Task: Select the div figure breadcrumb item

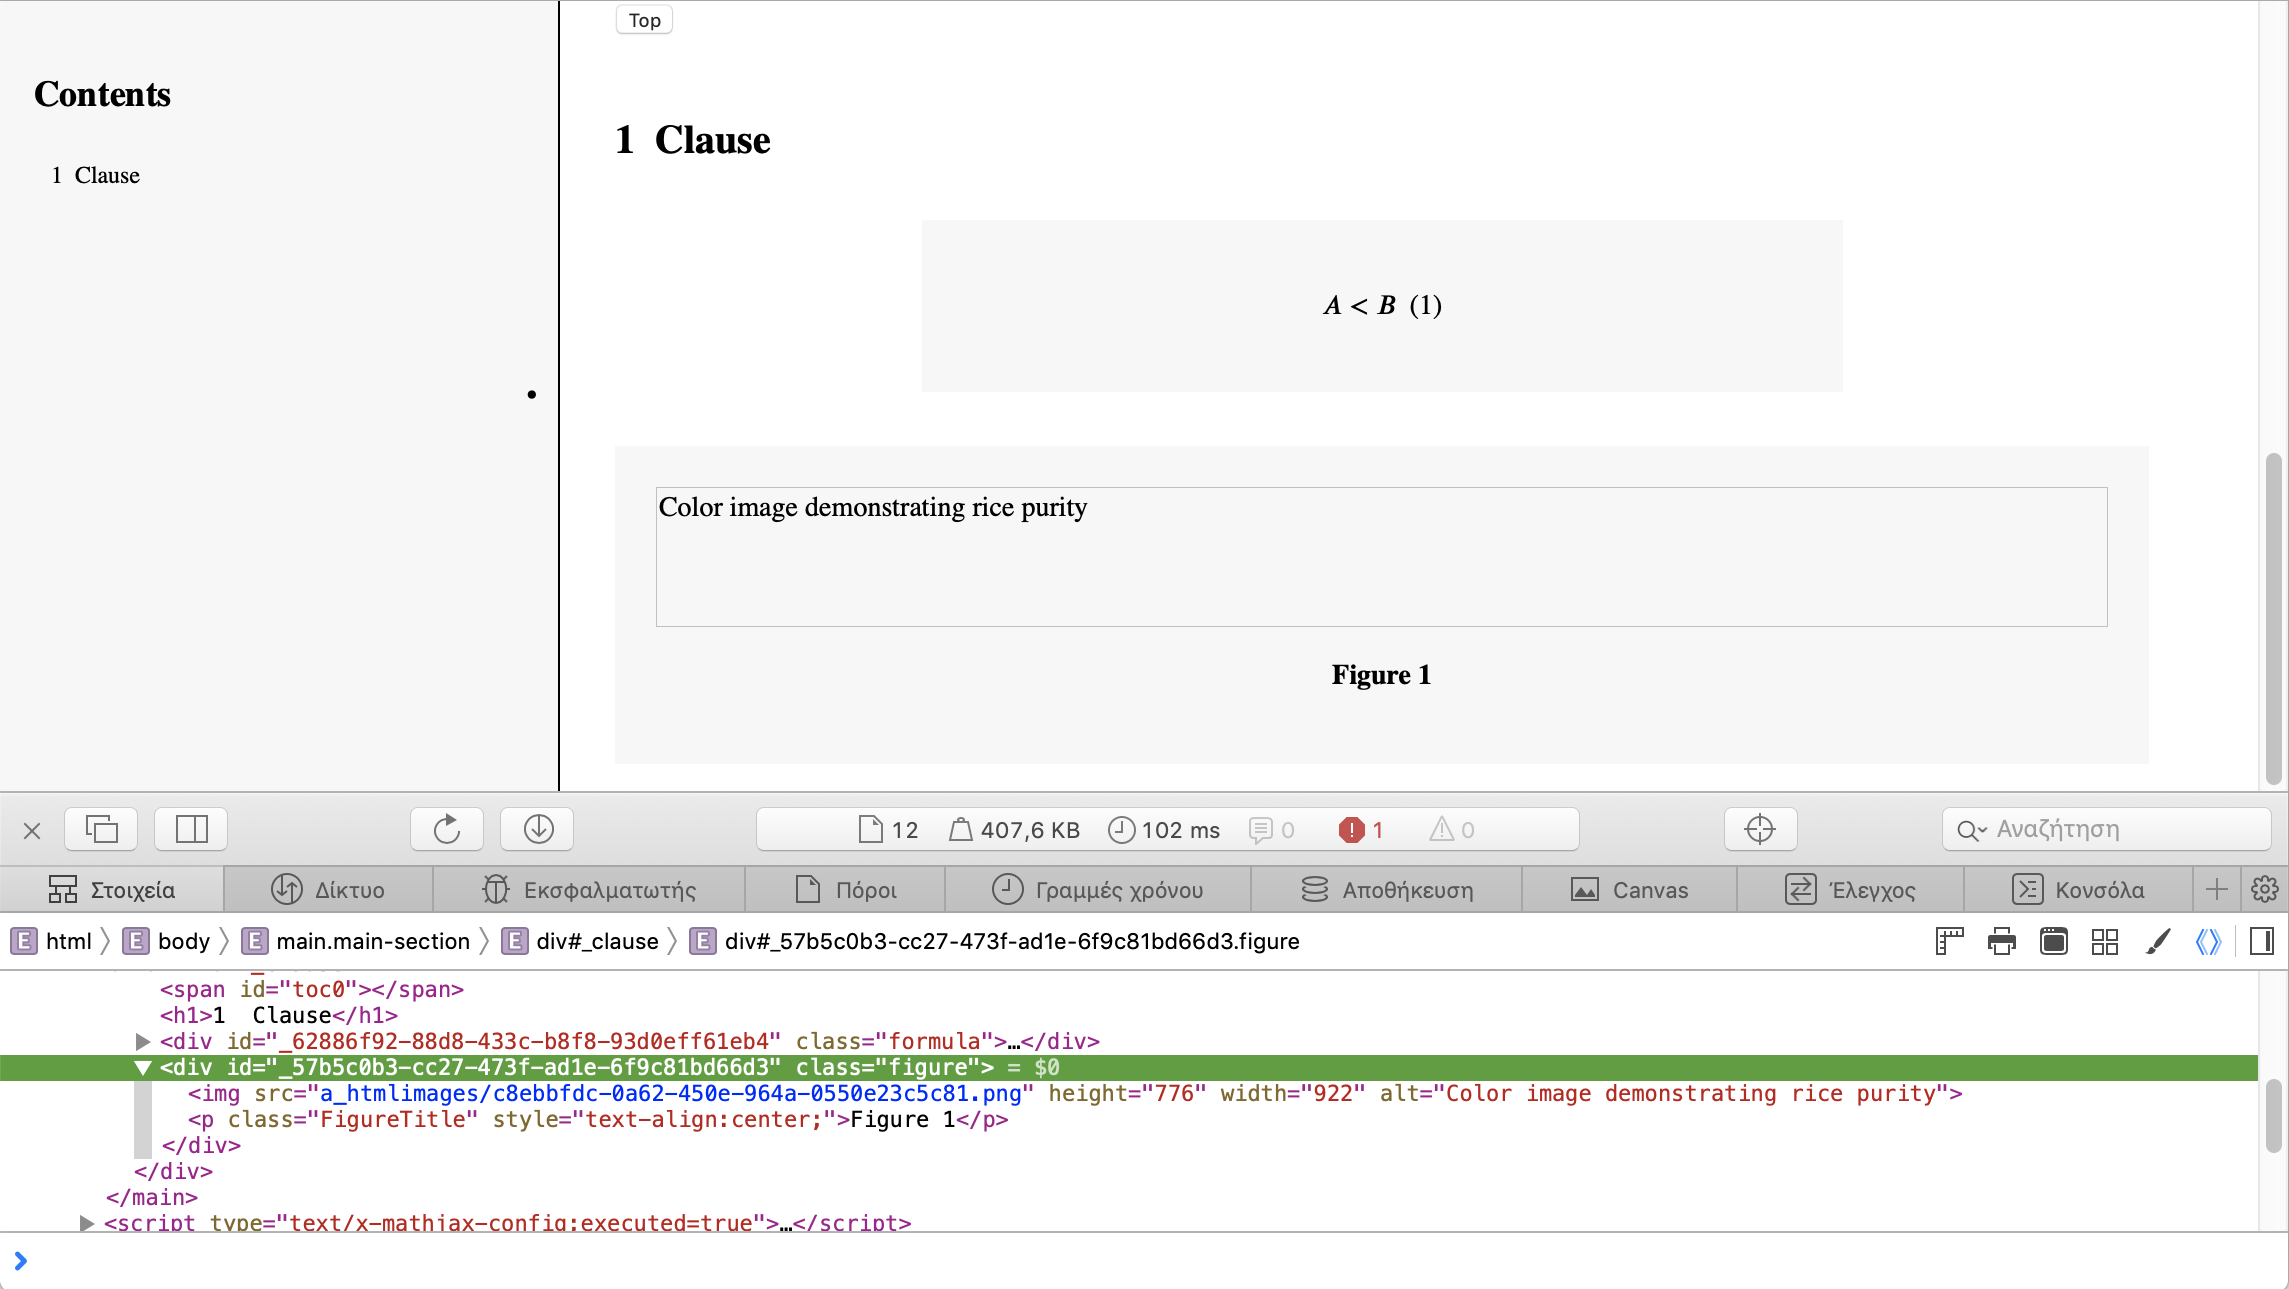Action: (995, 941)
